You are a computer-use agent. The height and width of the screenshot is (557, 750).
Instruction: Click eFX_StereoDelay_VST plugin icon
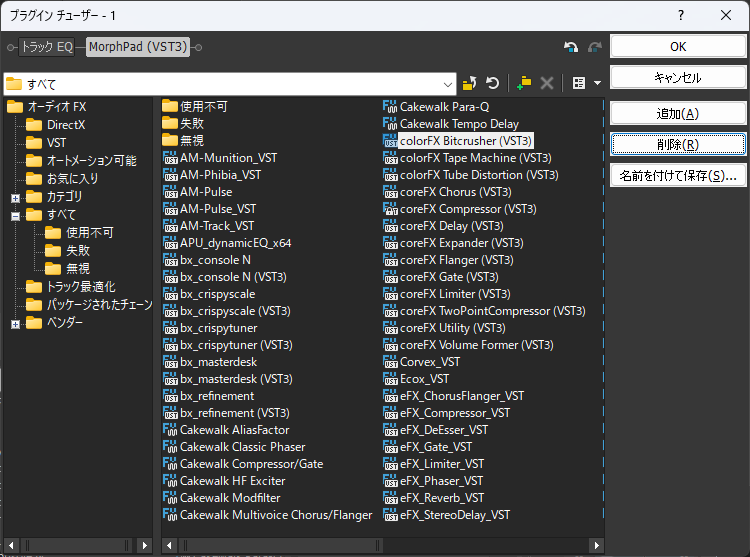(390, 515)
